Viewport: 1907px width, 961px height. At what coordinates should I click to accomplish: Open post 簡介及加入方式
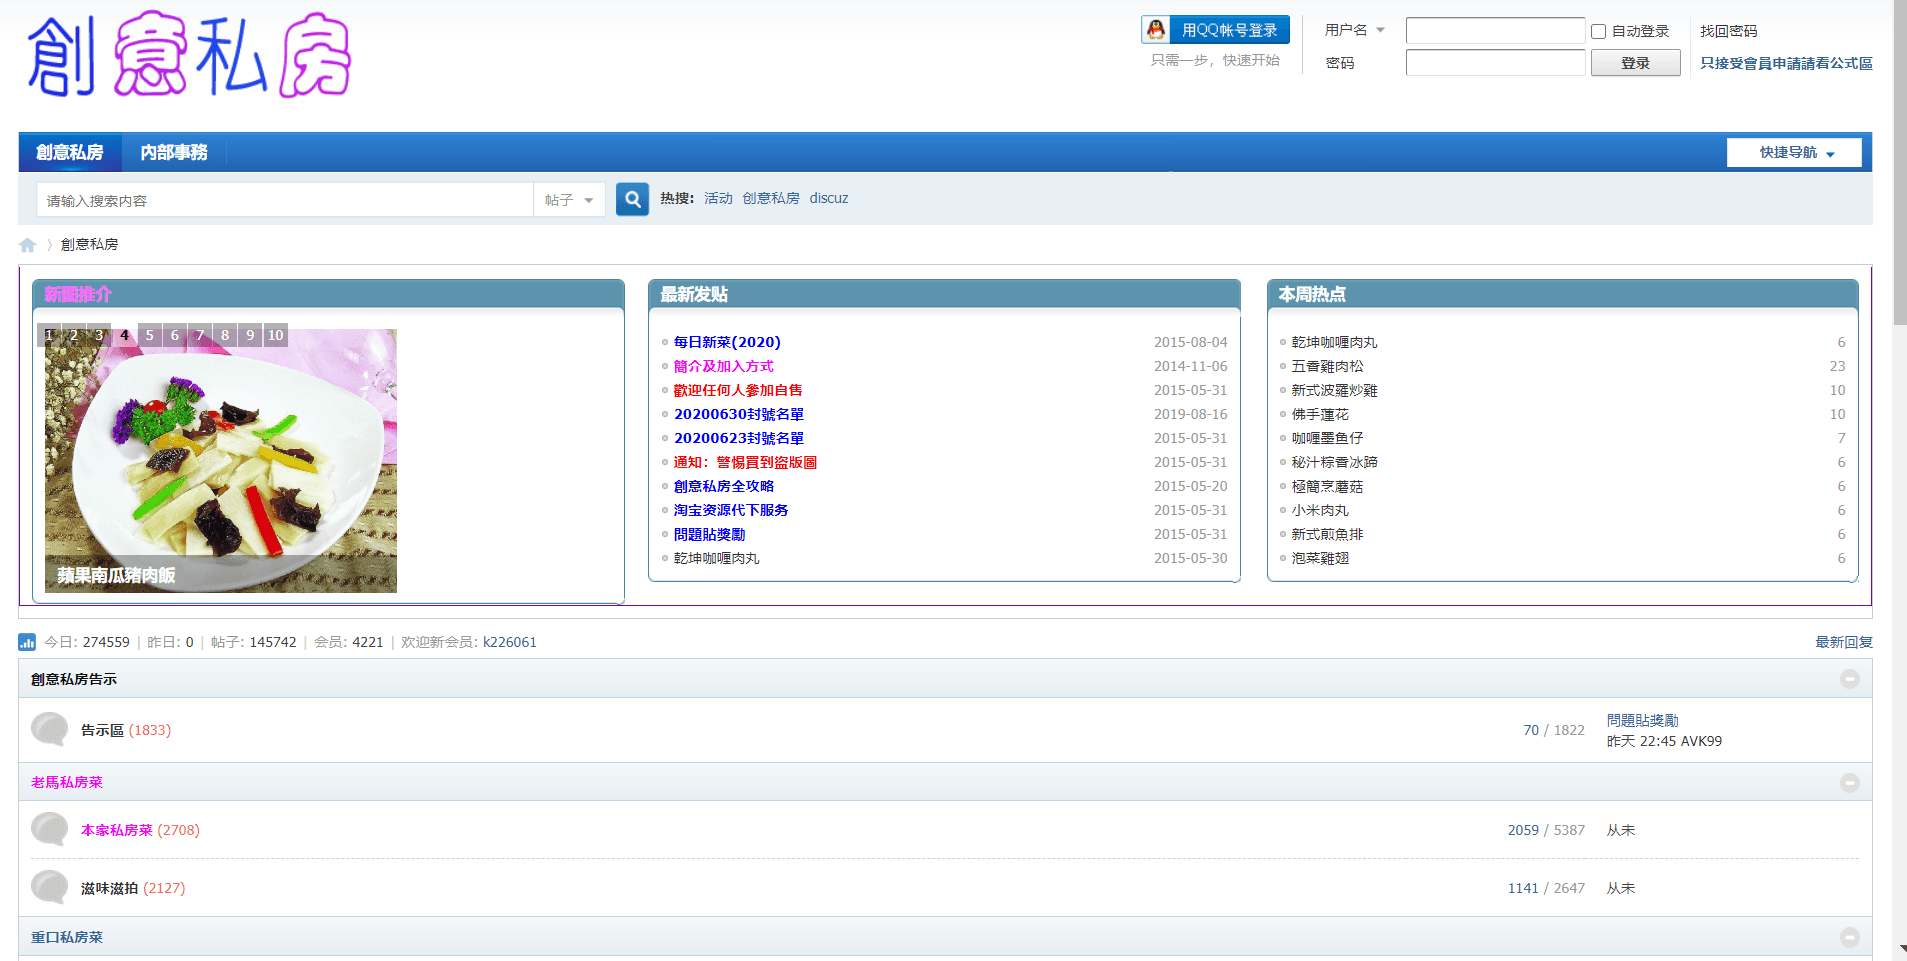point(723,366)
